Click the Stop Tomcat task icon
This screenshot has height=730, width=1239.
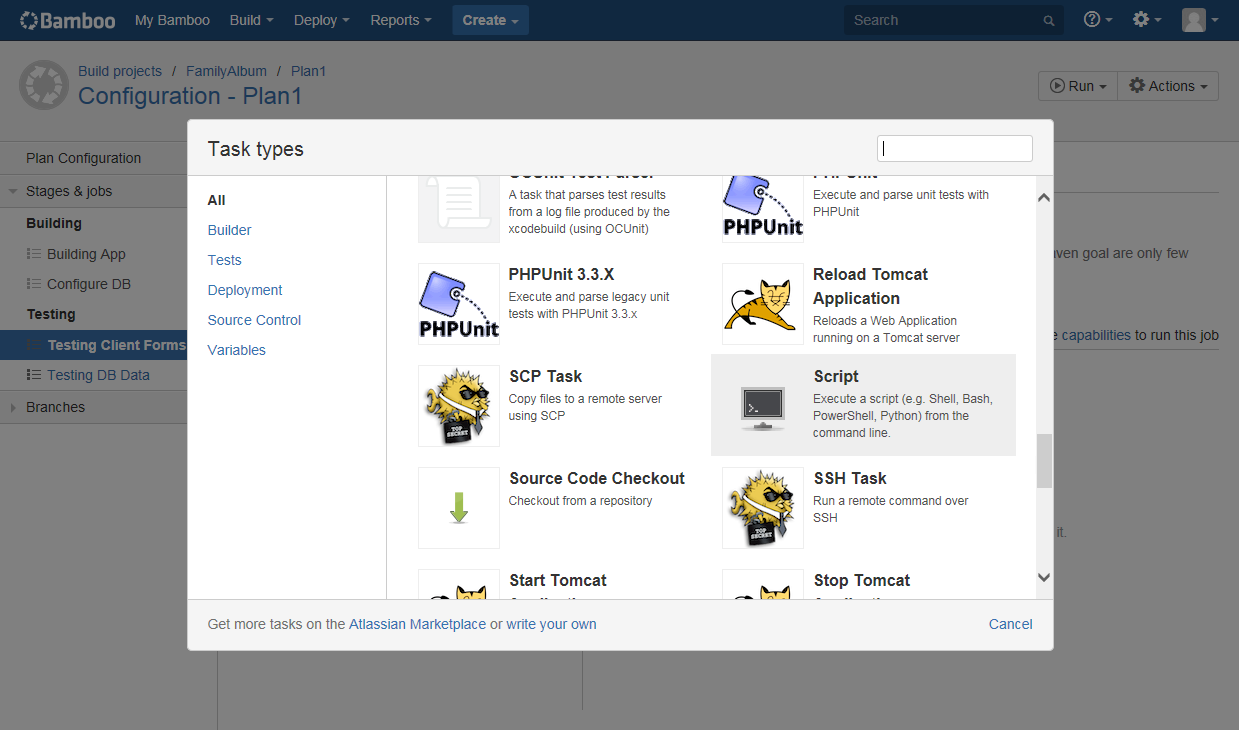(762, 596)
